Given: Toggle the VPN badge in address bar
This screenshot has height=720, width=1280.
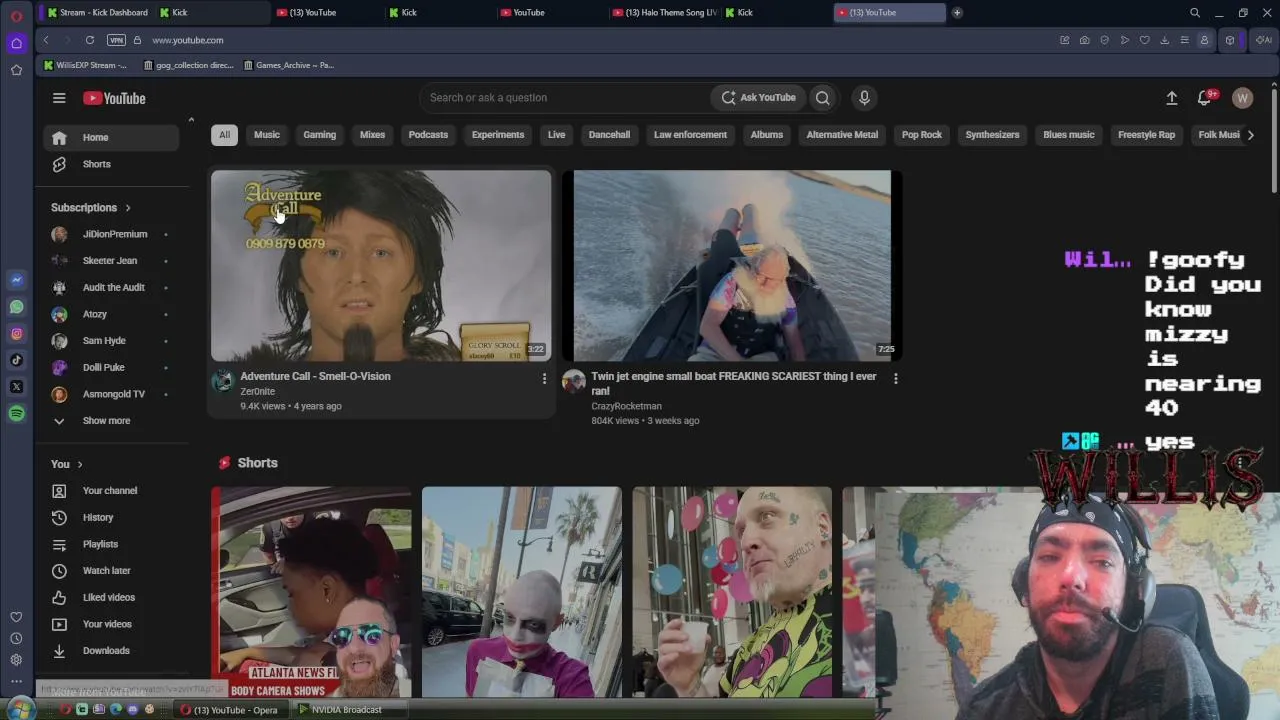Looking at the screenshot, I should tap(116, 40).
